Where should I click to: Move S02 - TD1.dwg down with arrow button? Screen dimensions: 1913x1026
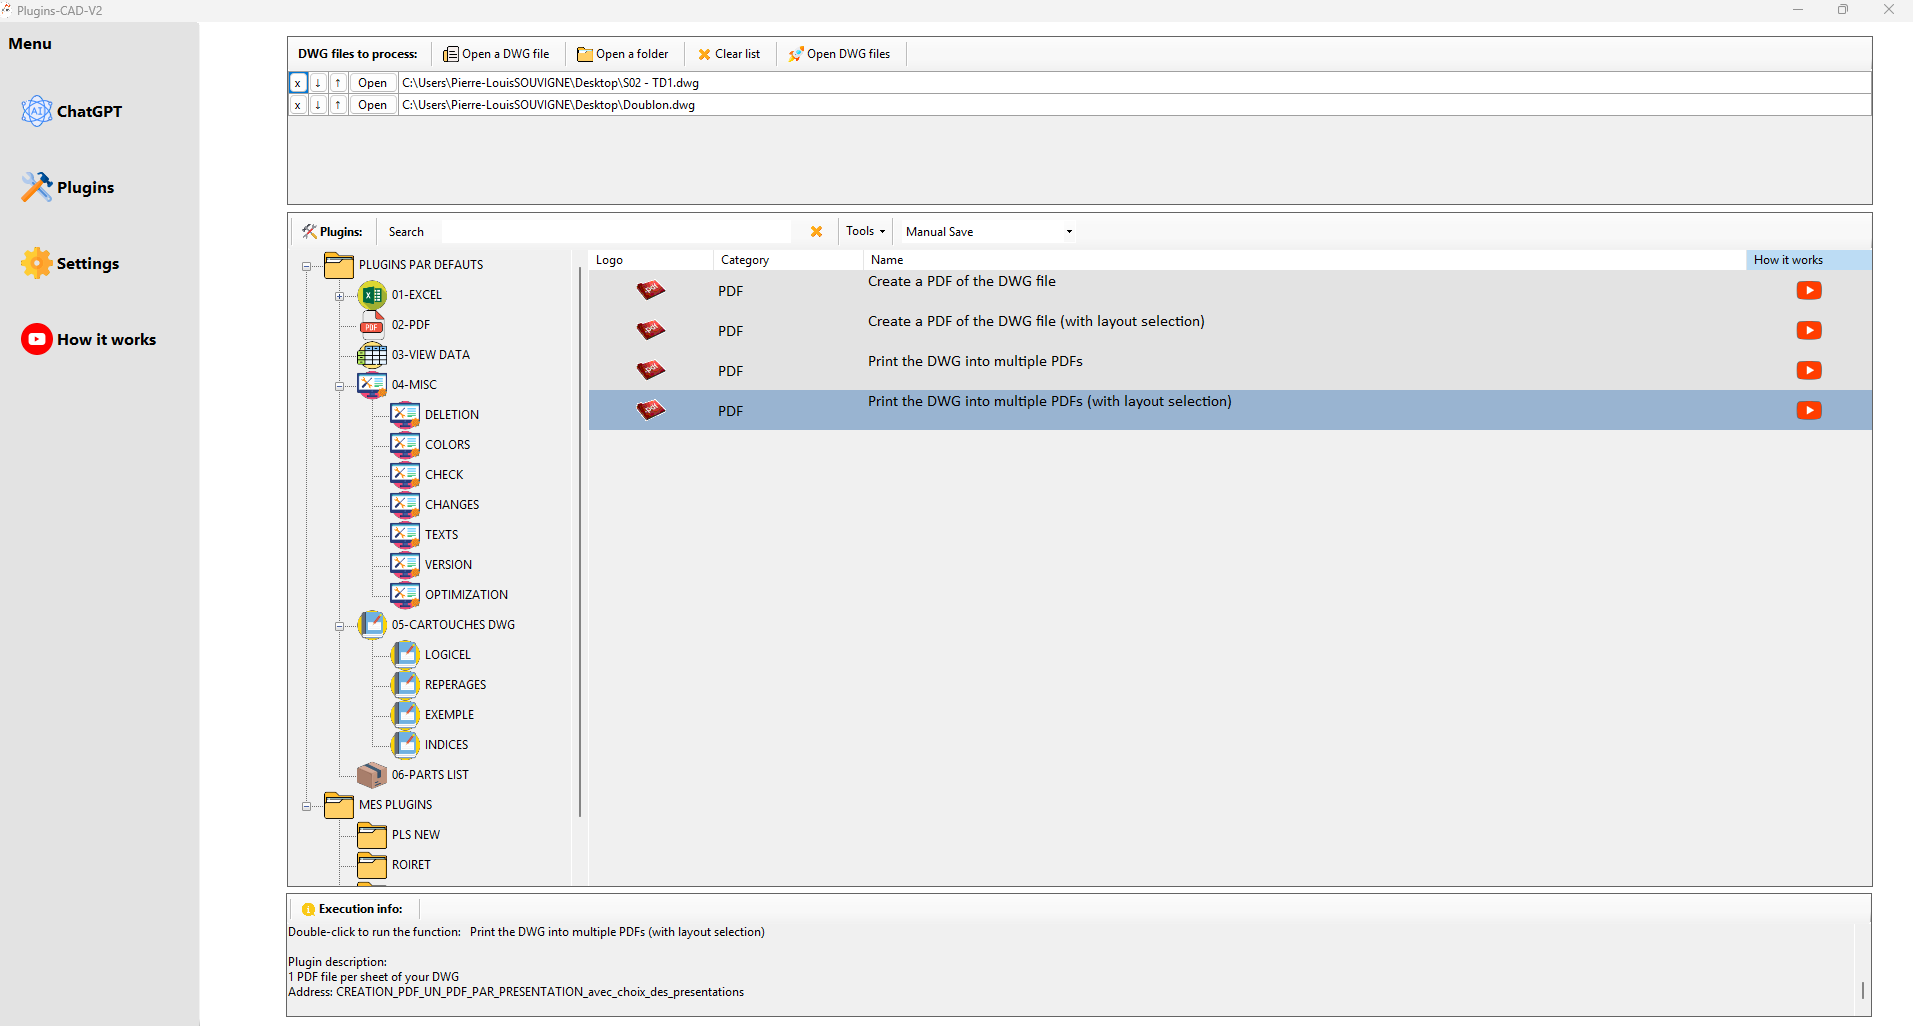tap(318, 83)
